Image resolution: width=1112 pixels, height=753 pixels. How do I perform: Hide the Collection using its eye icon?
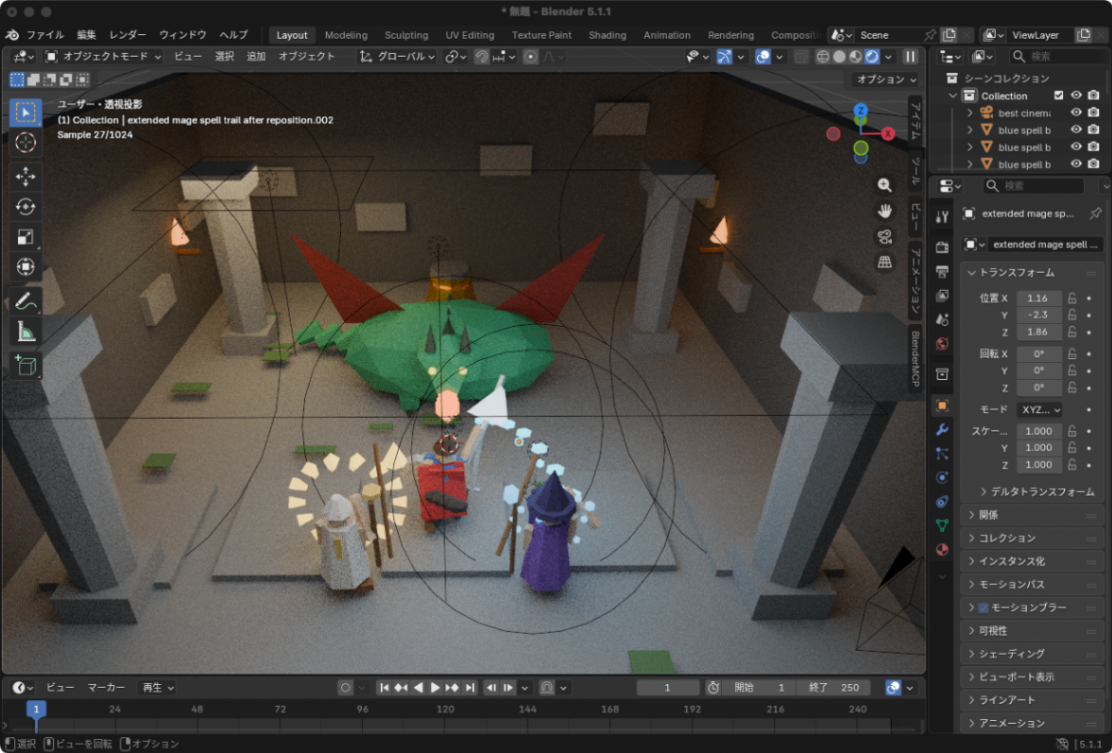tap(1076, 96)
